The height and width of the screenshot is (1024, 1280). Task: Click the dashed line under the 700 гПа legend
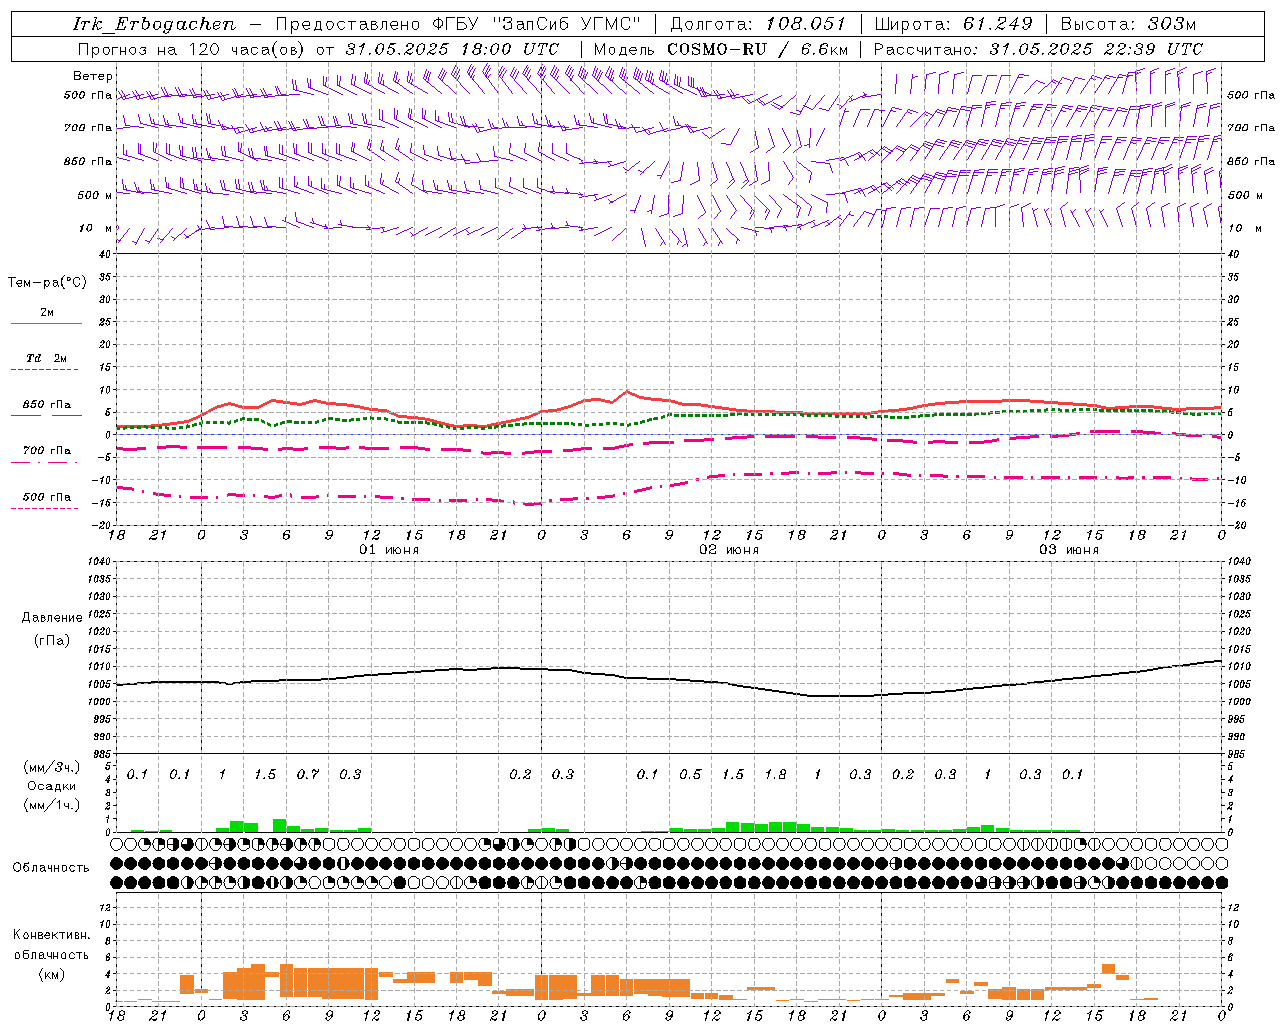(x=46, y=462)
